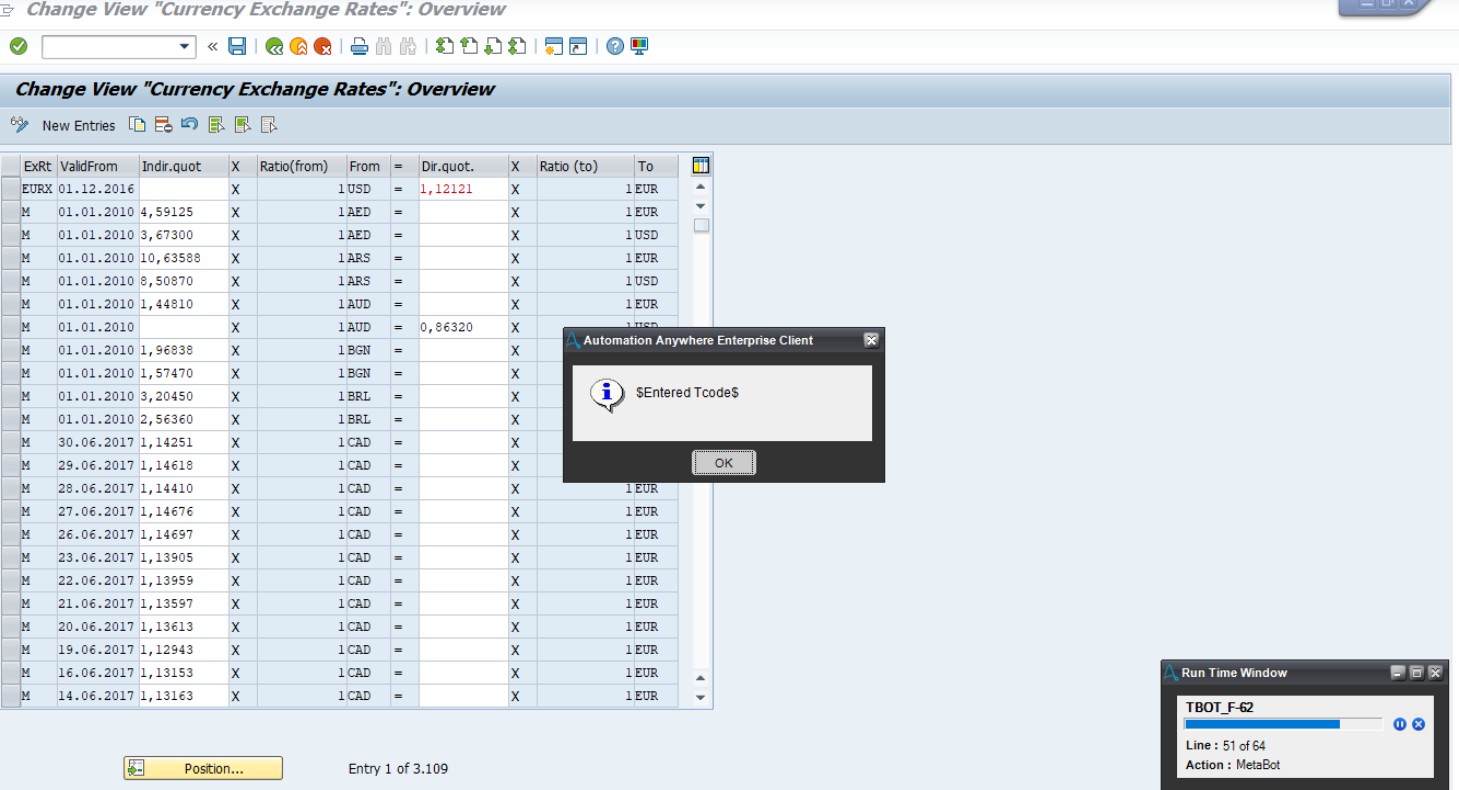The image size is (1459, 790).
Task: Select row dated 30.06.2017
Action: click(x=10, y=442)
